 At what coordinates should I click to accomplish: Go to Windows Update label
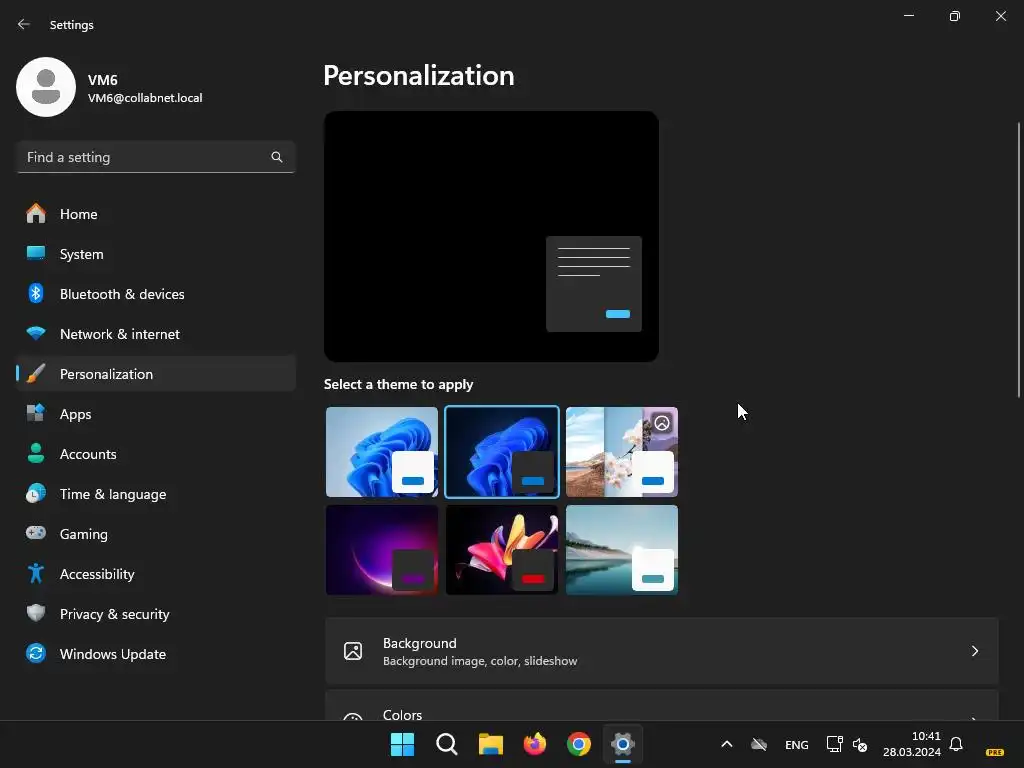[x=113, y=654]
